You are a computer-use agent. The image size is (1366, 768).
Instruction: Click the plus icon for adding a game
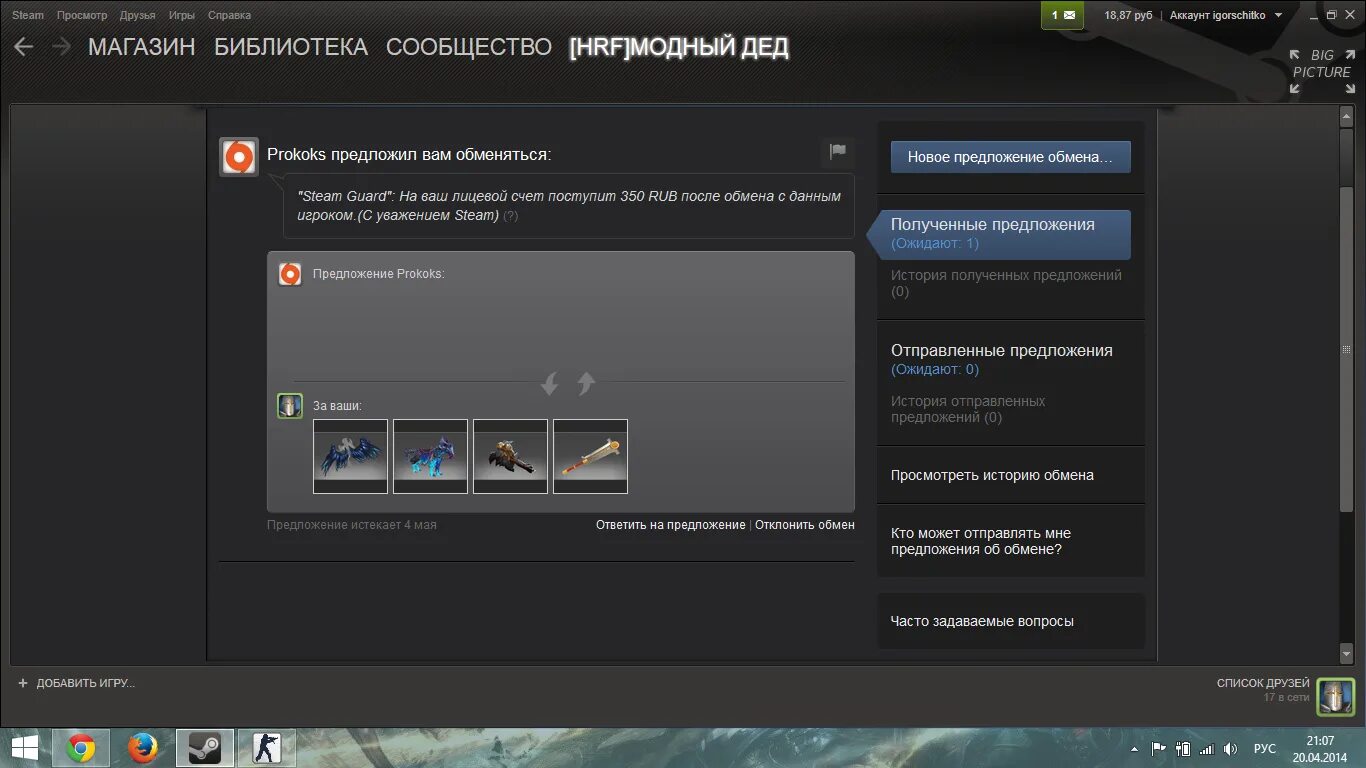23,683
